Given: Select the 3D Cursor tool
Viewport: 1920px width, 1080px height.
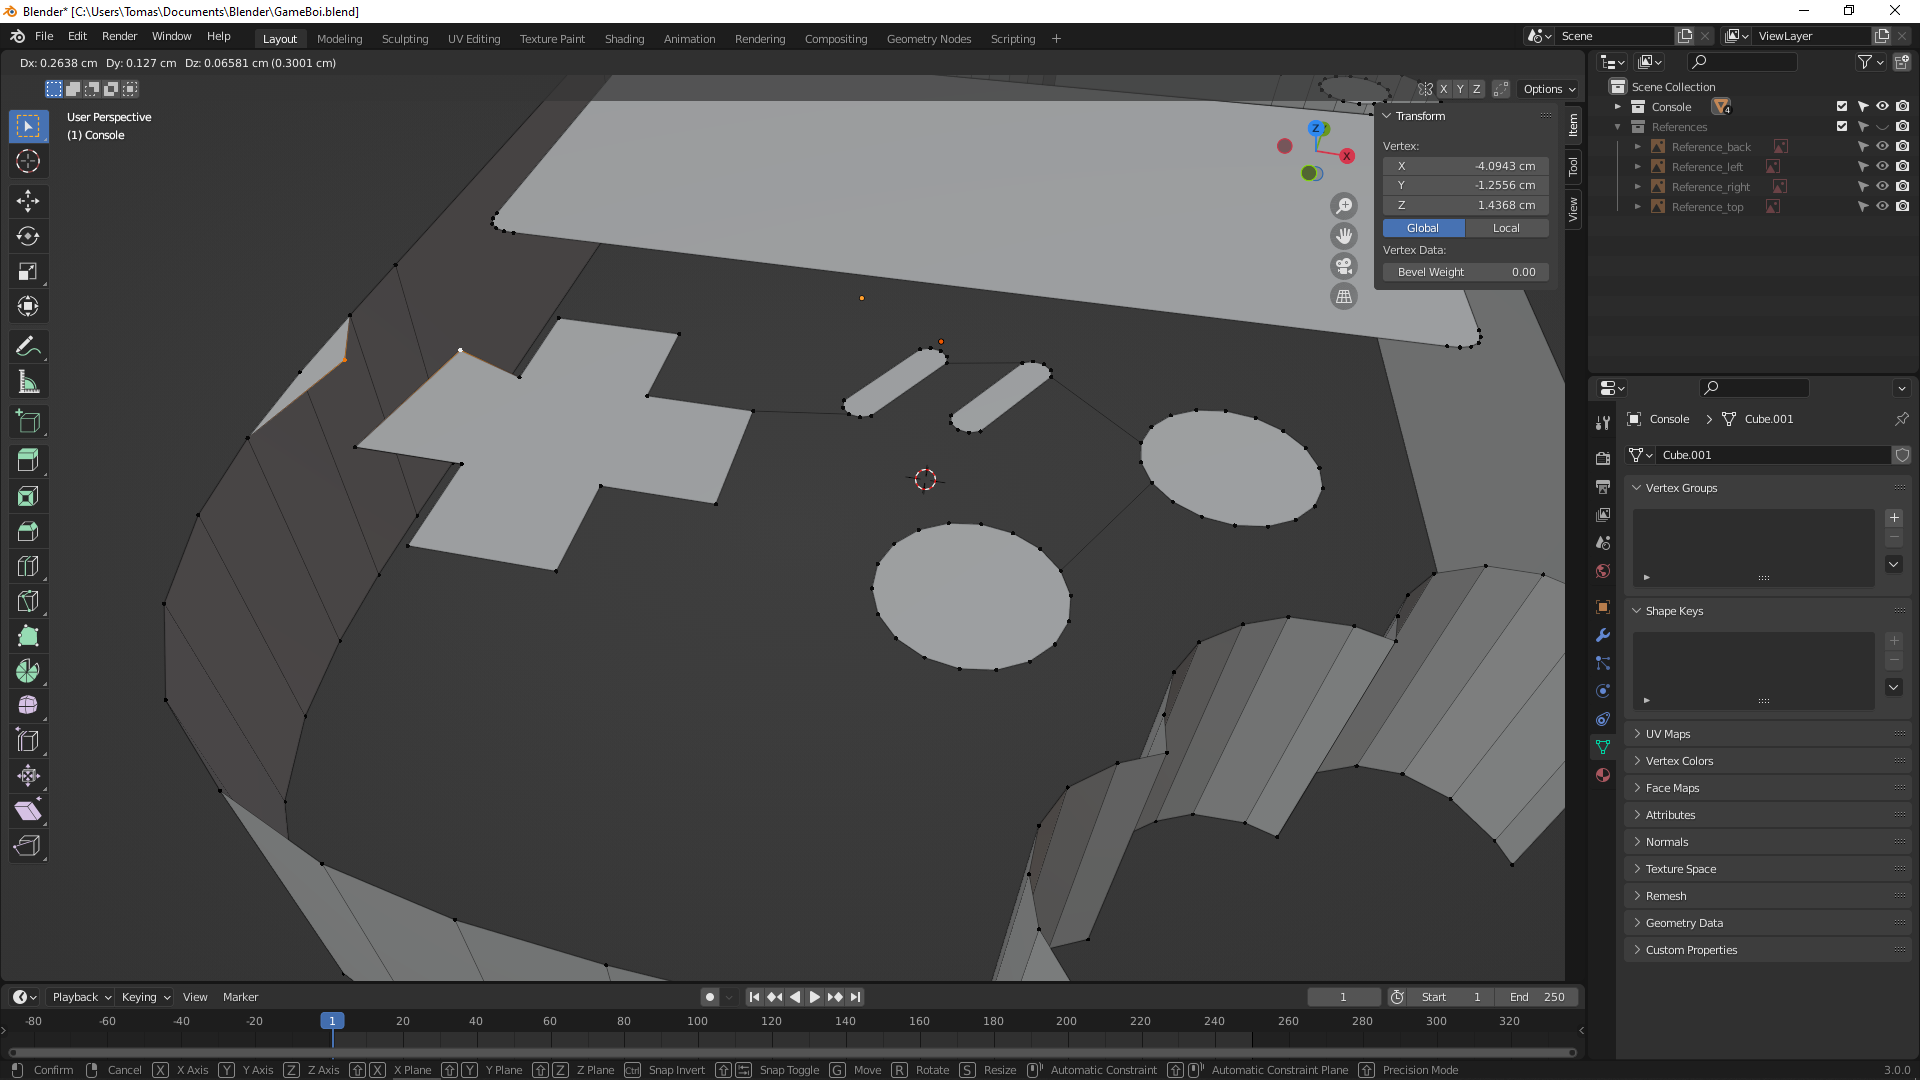Looking at the screenshot, I should [x=28, y=161].
